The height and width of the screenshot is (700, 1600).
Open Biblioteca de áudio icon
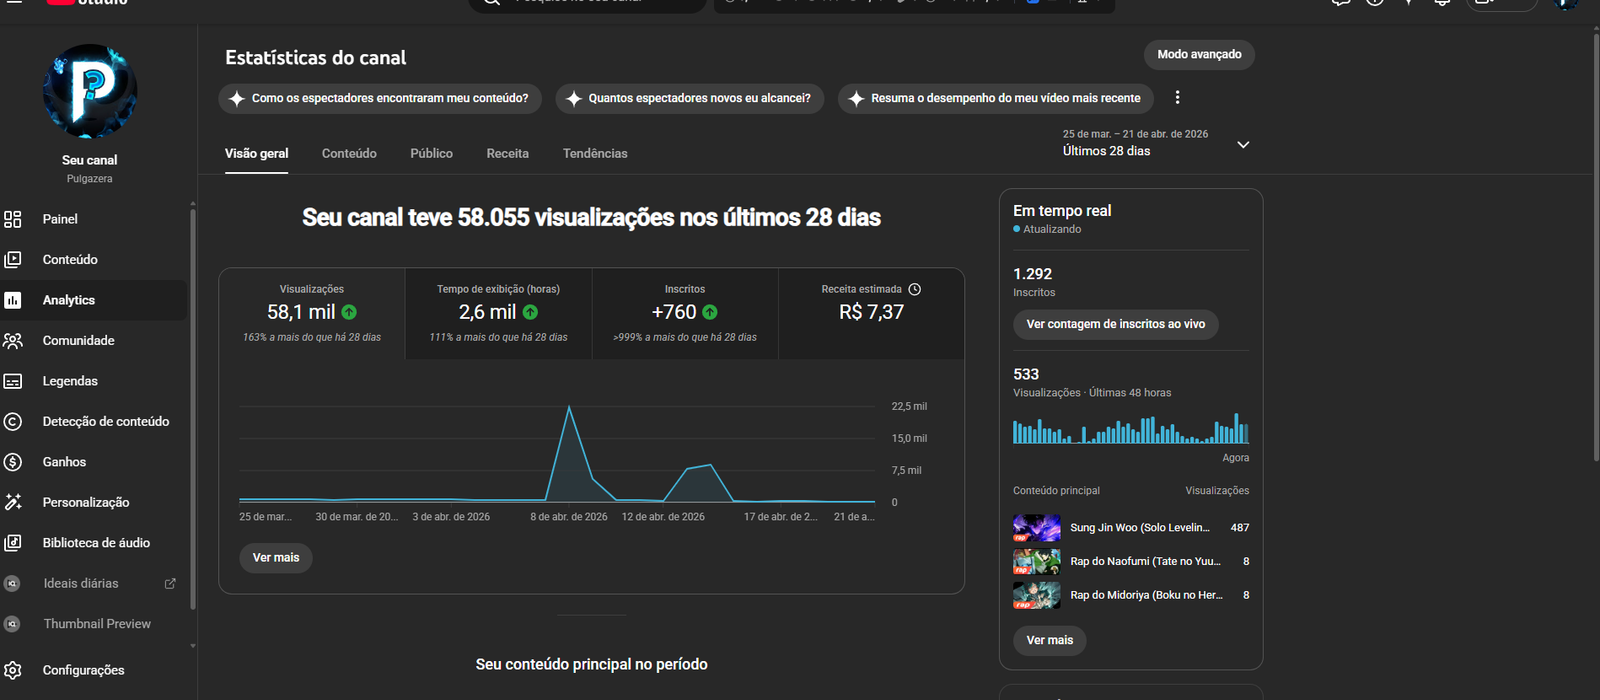pos(13,543)
